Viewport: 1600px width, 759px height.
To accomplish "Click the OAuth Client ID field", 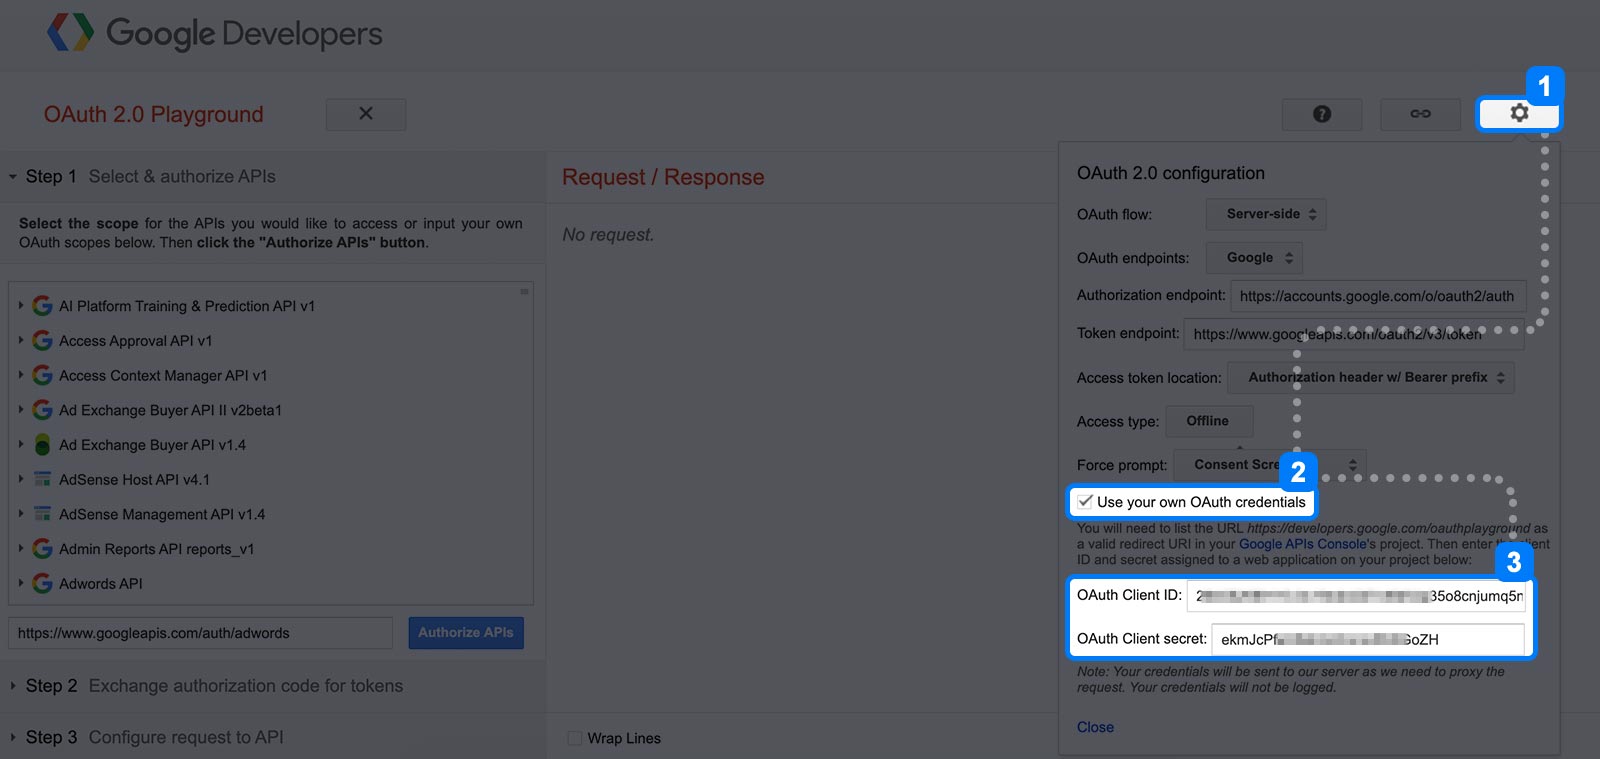I will click(x=1356, y=596).
